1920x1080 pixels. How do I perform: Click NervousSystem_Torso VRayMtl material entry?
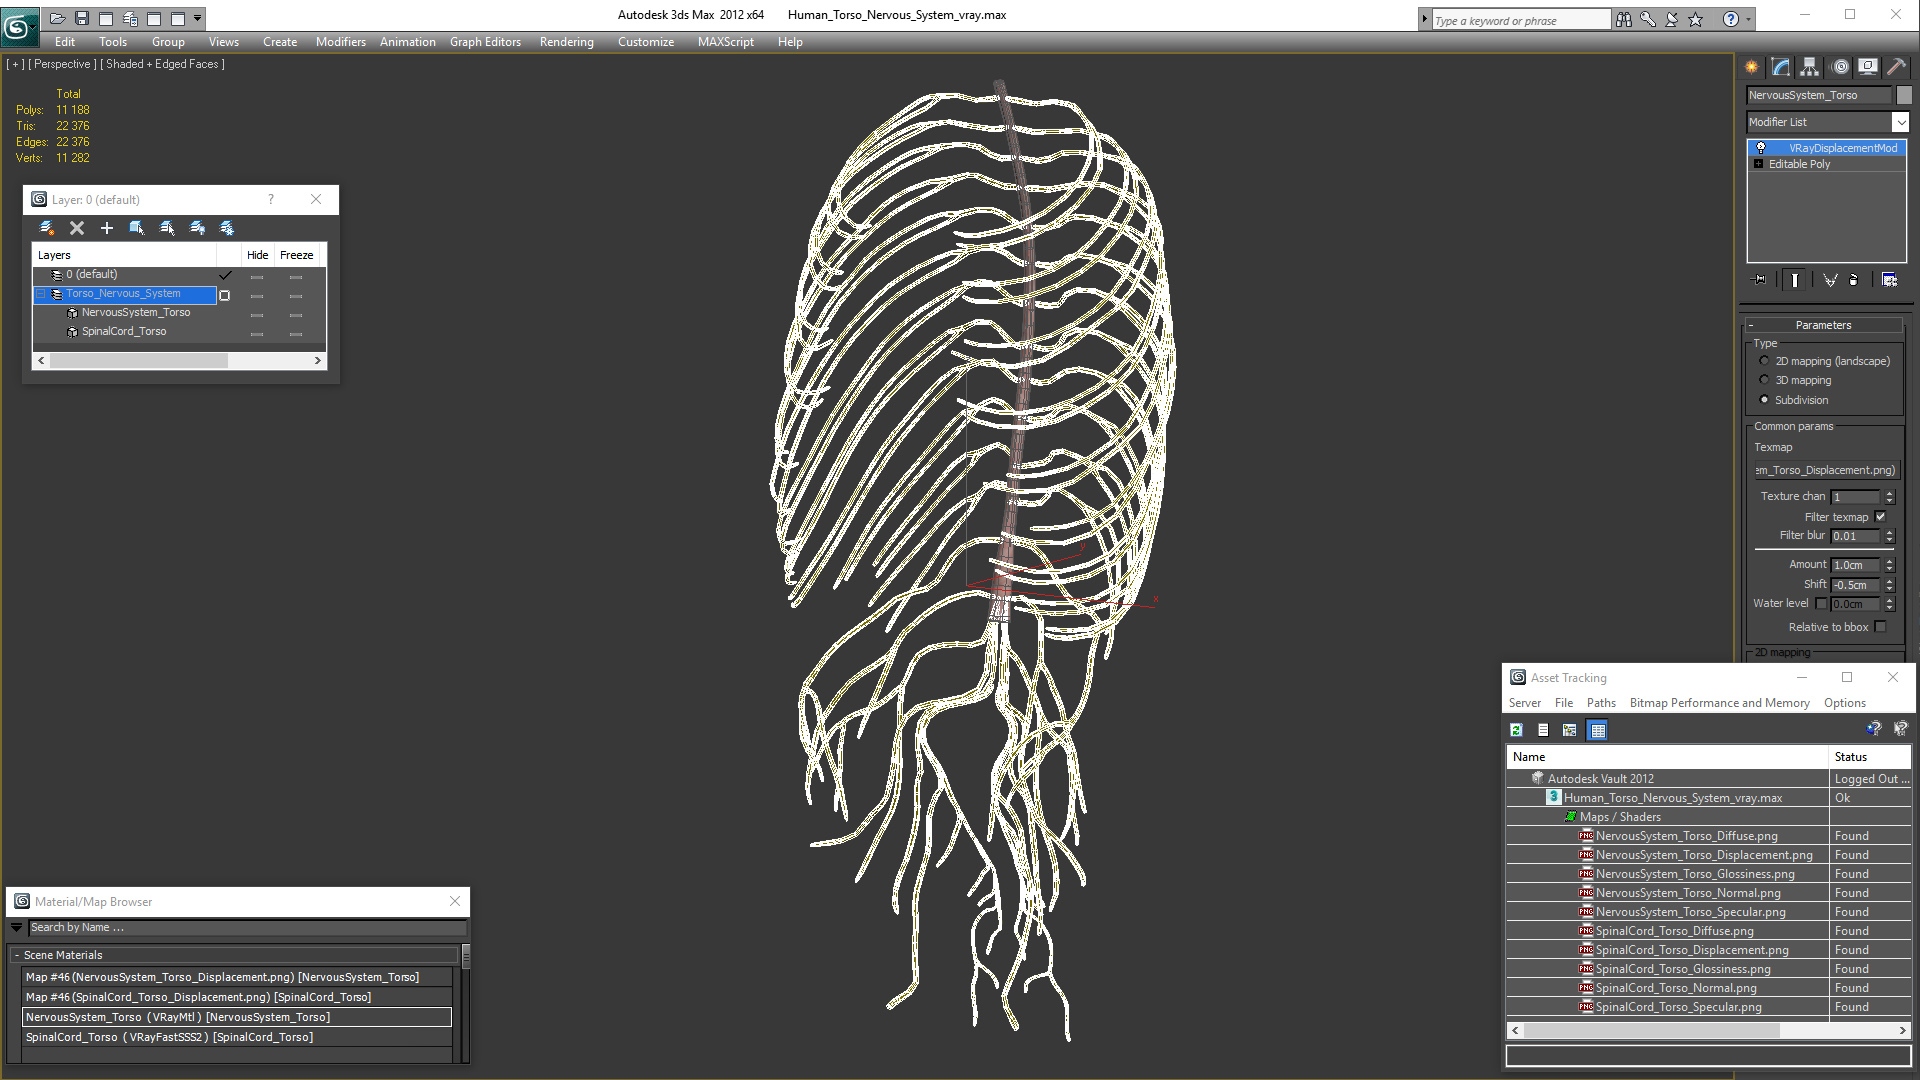tap(236, 1017)
